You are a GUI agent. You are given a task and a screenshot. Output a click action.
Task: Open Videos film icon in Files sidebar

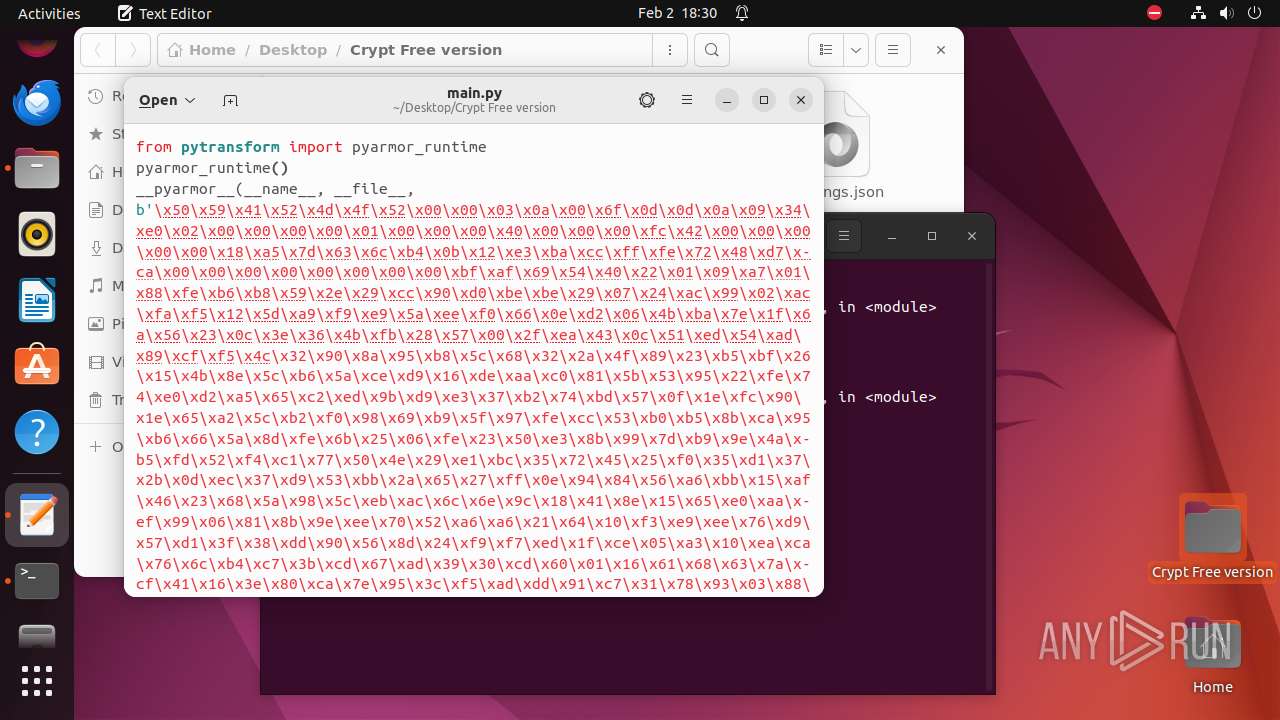(x=96, y=362)
